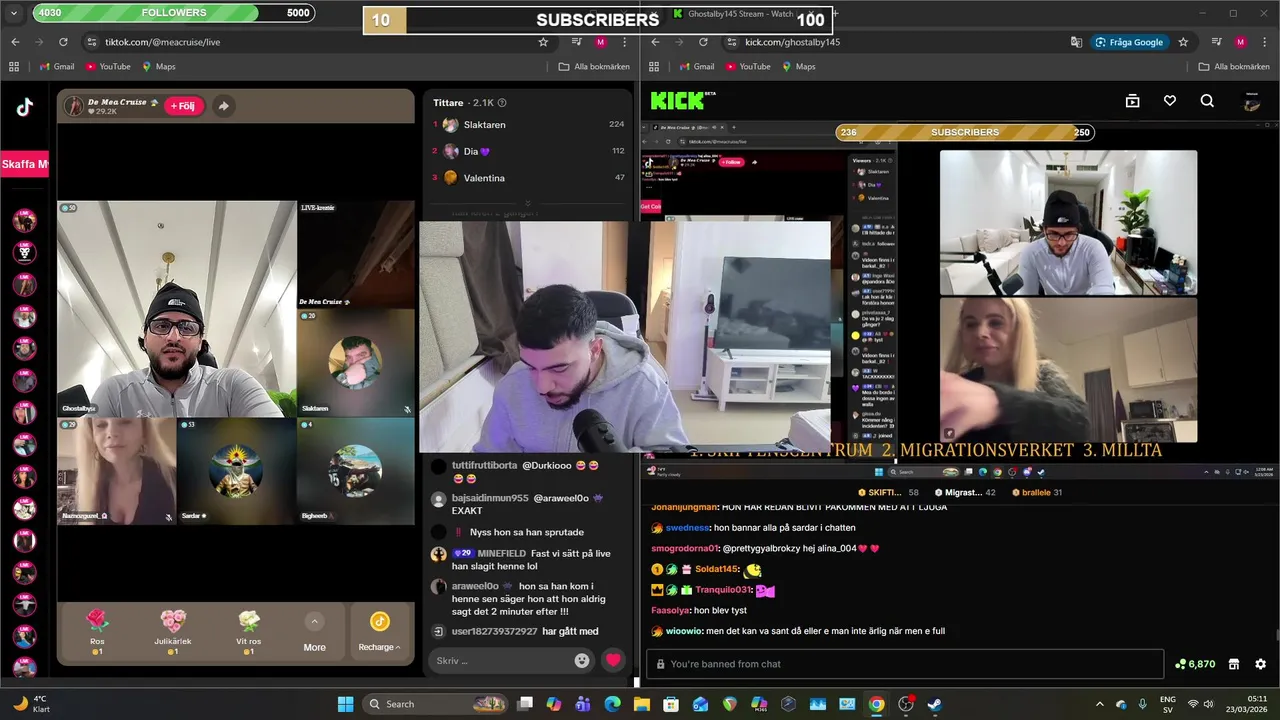The height and width of the screenshot is (720, 1280).
Task: Open the Tittare viewers help icon
Action: click(x=502, y=102)
